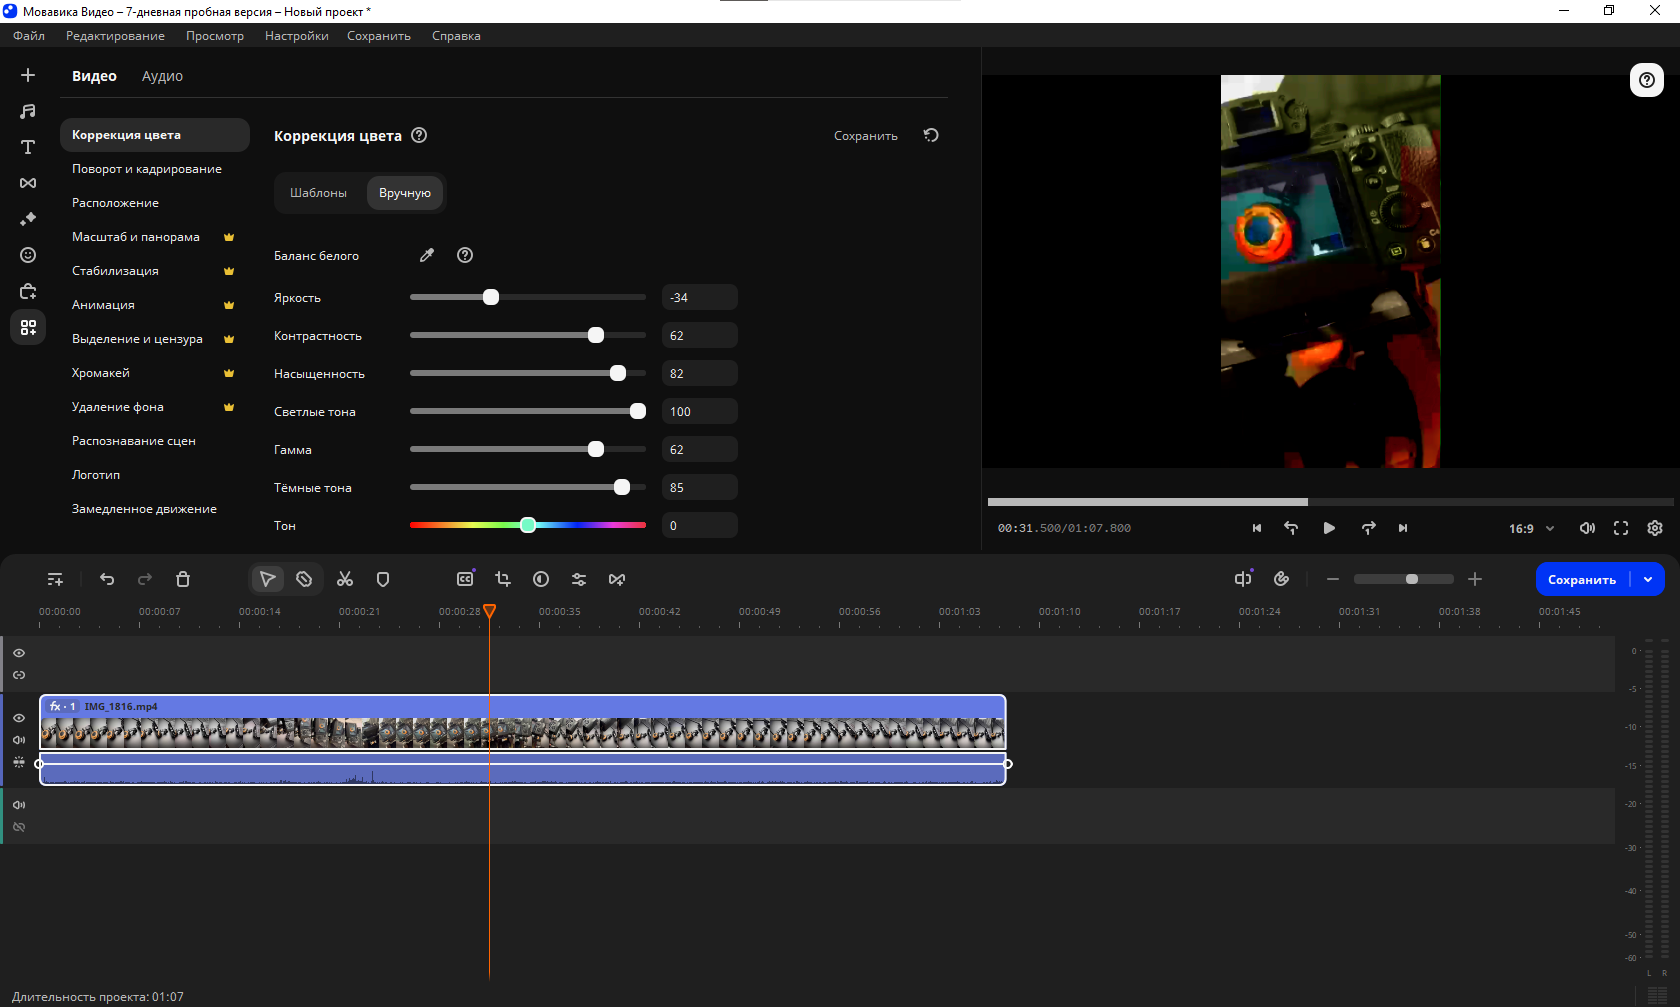
Task: Open the Stickers panel with smiley icon
Action: coord(28,255)
